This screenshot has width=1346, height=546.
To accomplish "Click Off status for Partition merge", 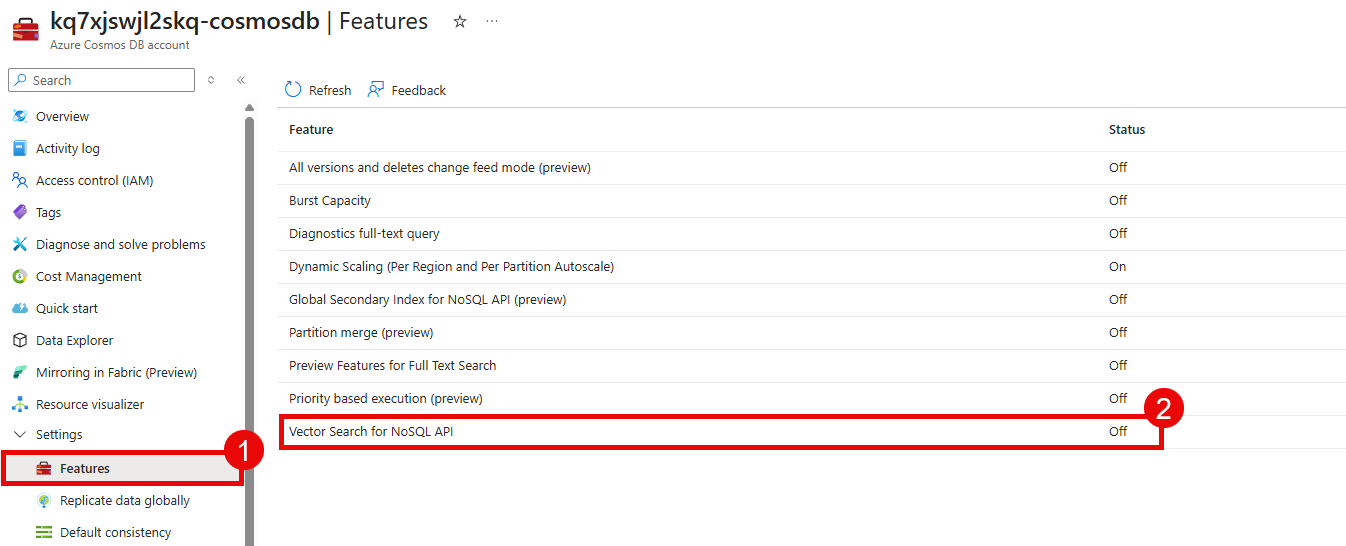I will click(x=1118, y=333).
